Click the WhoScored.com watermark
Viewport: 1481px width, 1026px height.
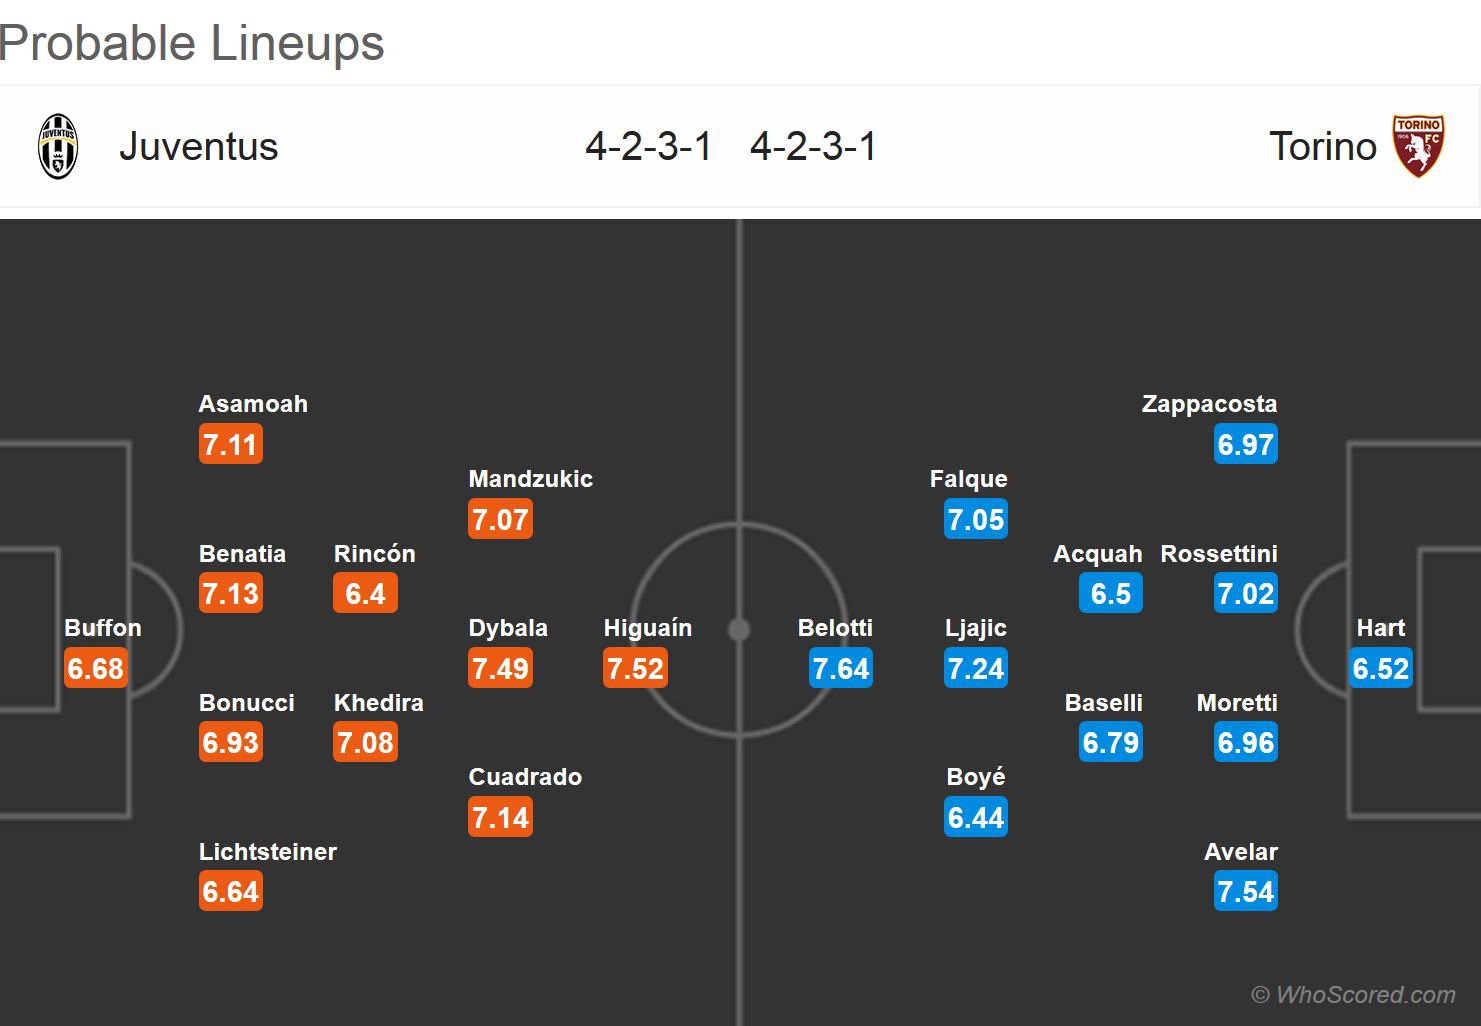click(1353, 995)
